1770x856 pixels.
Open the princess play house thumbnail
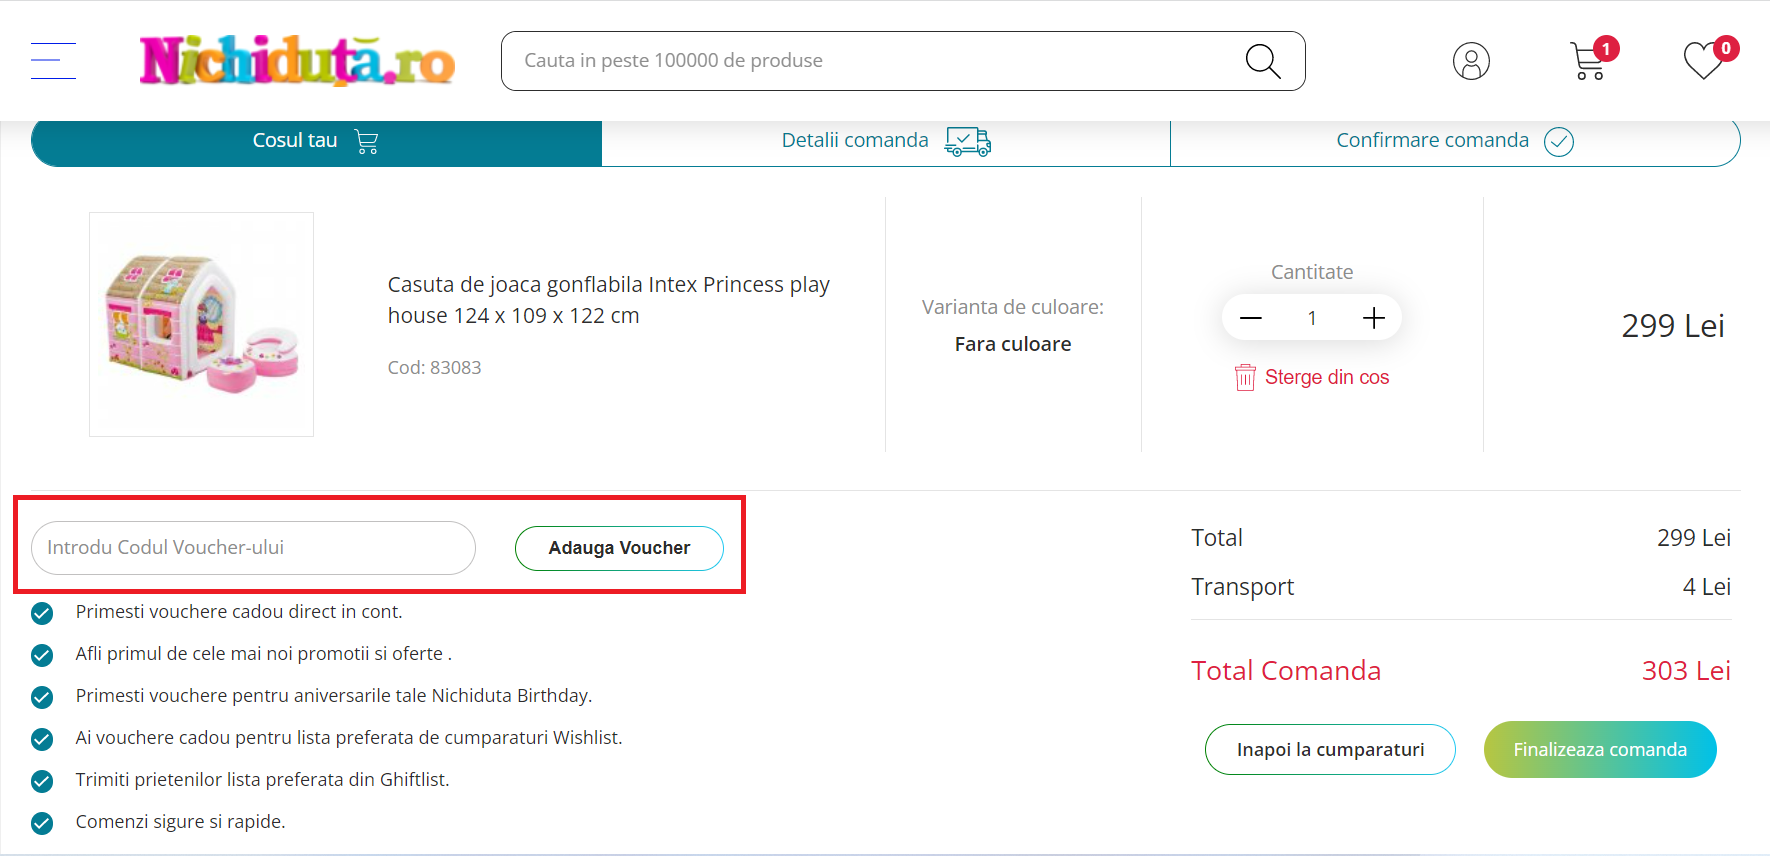pos(201,324)
